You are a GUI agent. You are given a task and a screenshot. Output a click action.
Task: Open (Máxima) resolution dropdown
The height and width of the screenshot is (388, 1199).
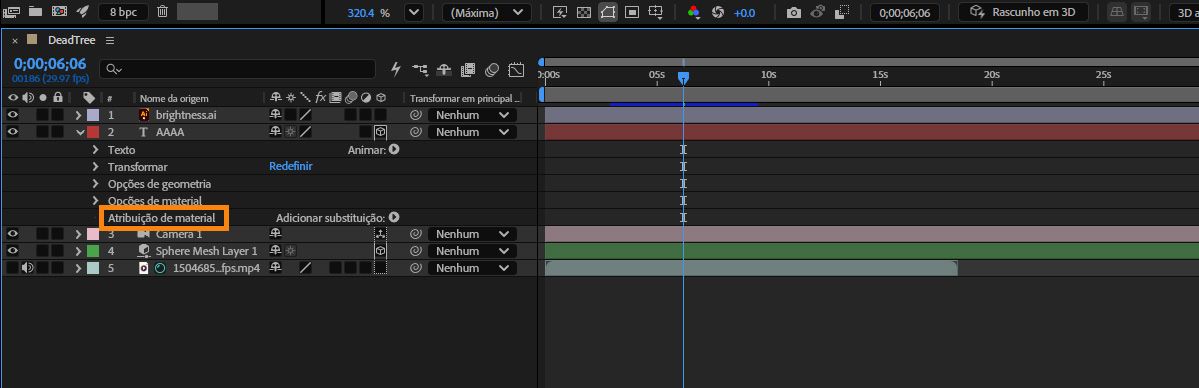click(487, 13)
